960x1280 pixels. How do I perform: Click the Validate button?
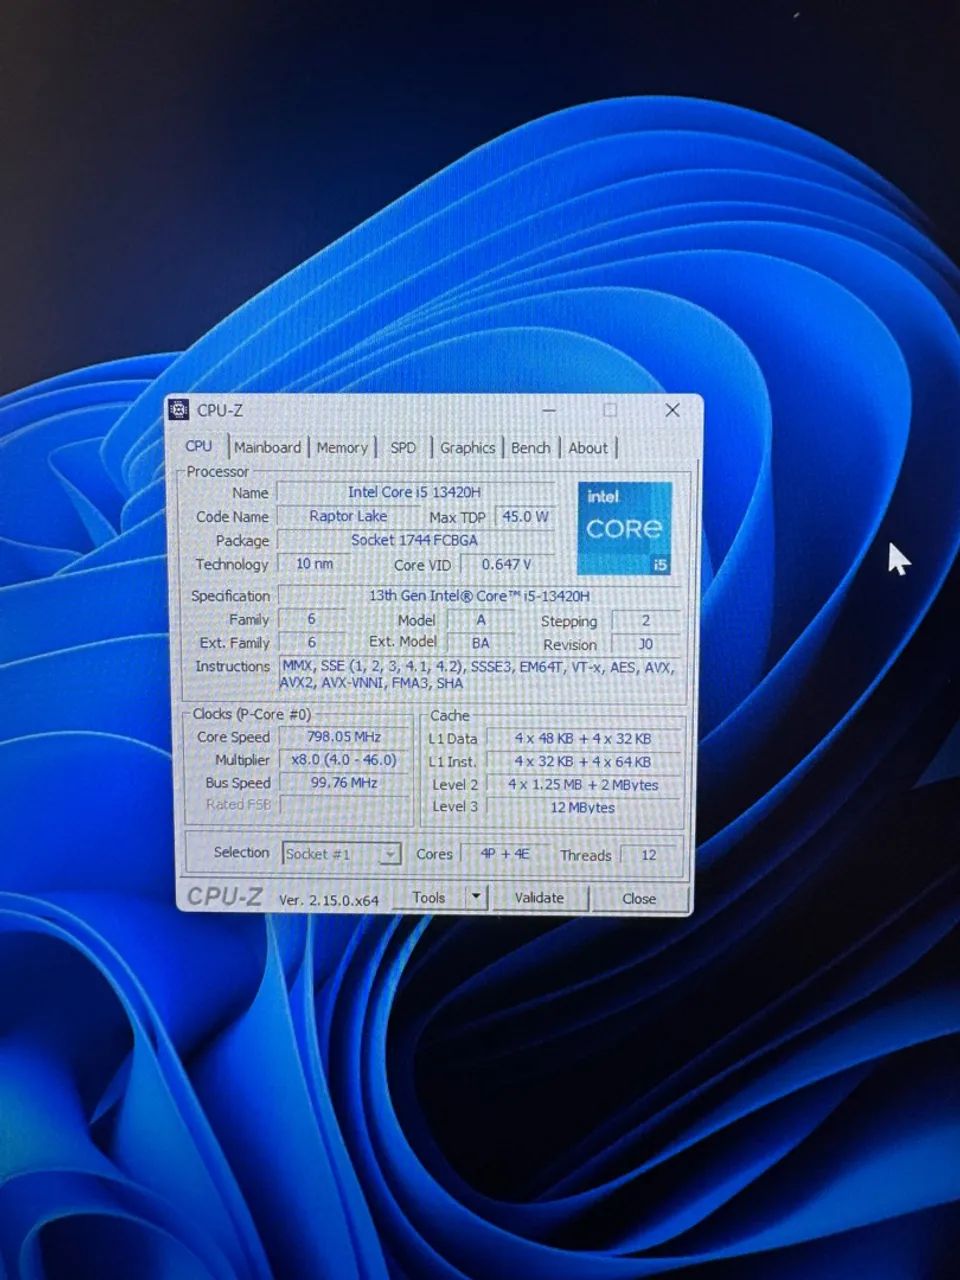[539, 897]
